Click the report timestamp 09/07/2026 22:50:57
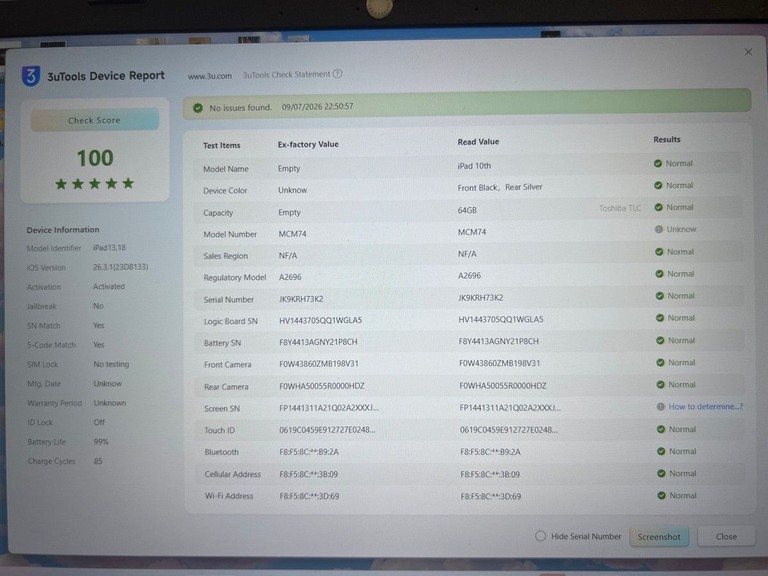768x576 pixels. tap(317, 106)
